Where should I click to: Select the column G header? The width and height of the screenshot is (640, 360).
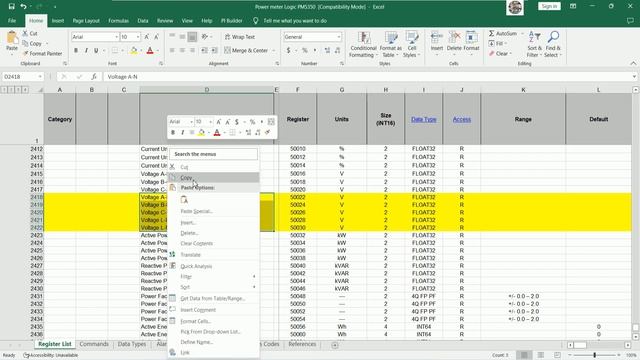[342, 90]
